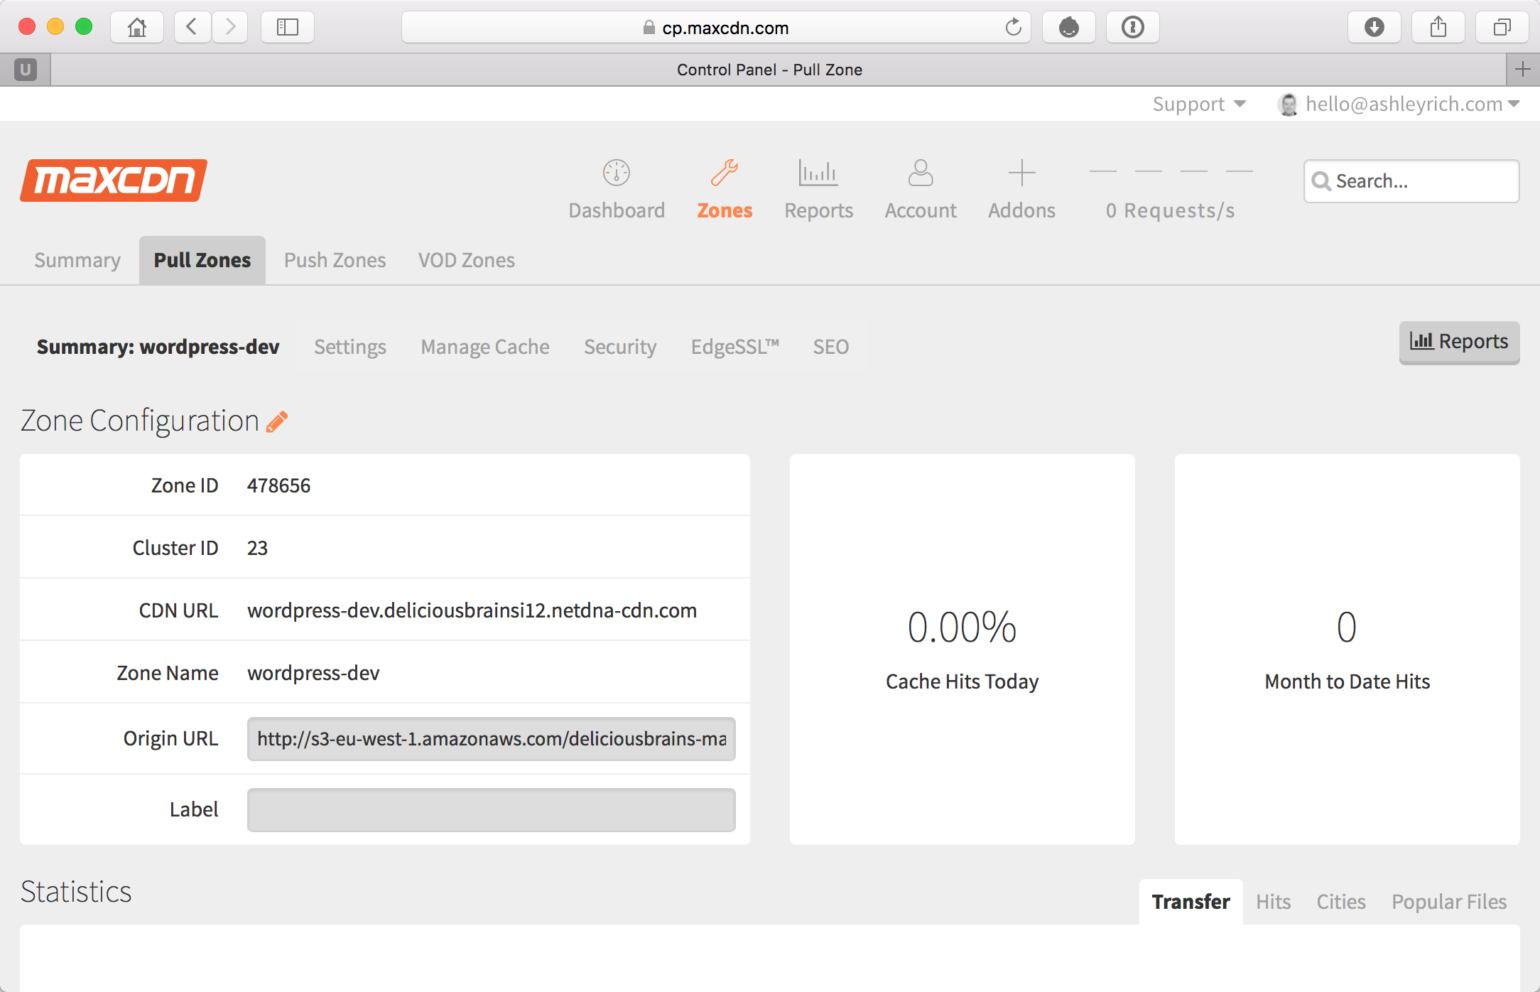The width and height of the screenshot is (1540, 992).
Task: Open the hello@ashleyrich.com account dropdown
Action: tap(1400, 103)
